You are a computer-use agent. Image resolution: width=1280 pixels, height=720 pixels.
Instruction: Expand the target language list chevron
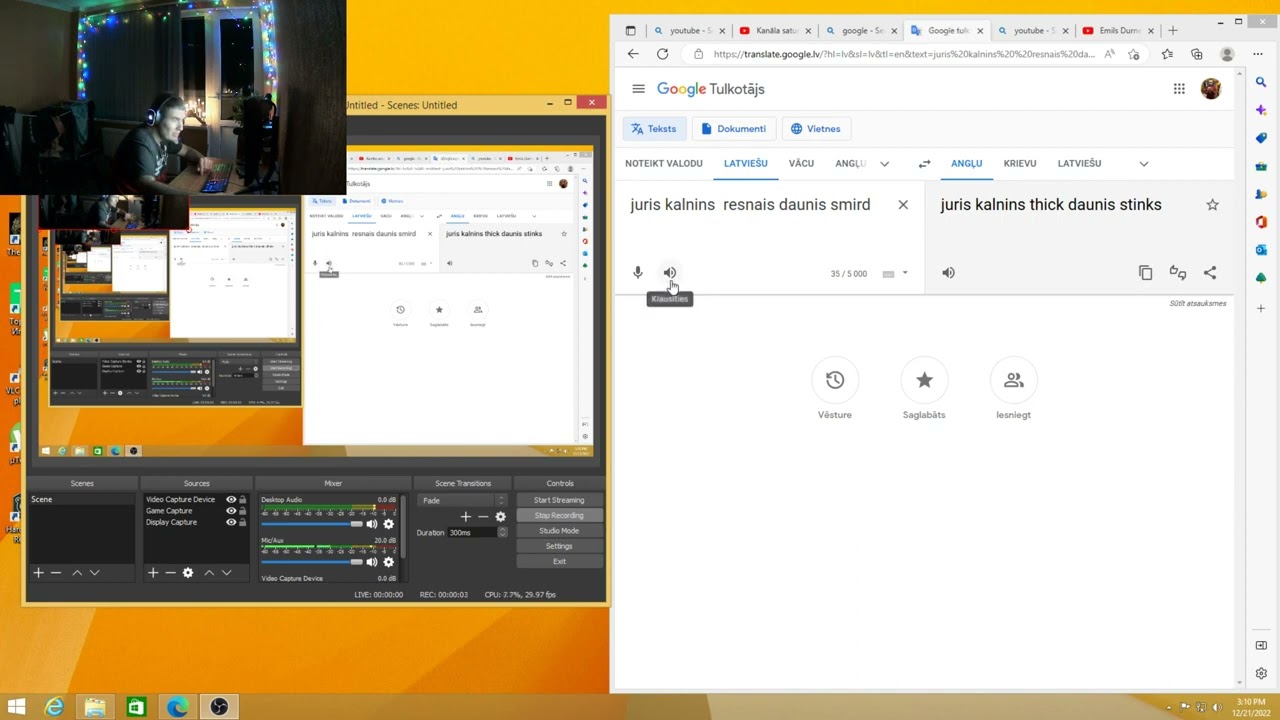coord(1144,164)
